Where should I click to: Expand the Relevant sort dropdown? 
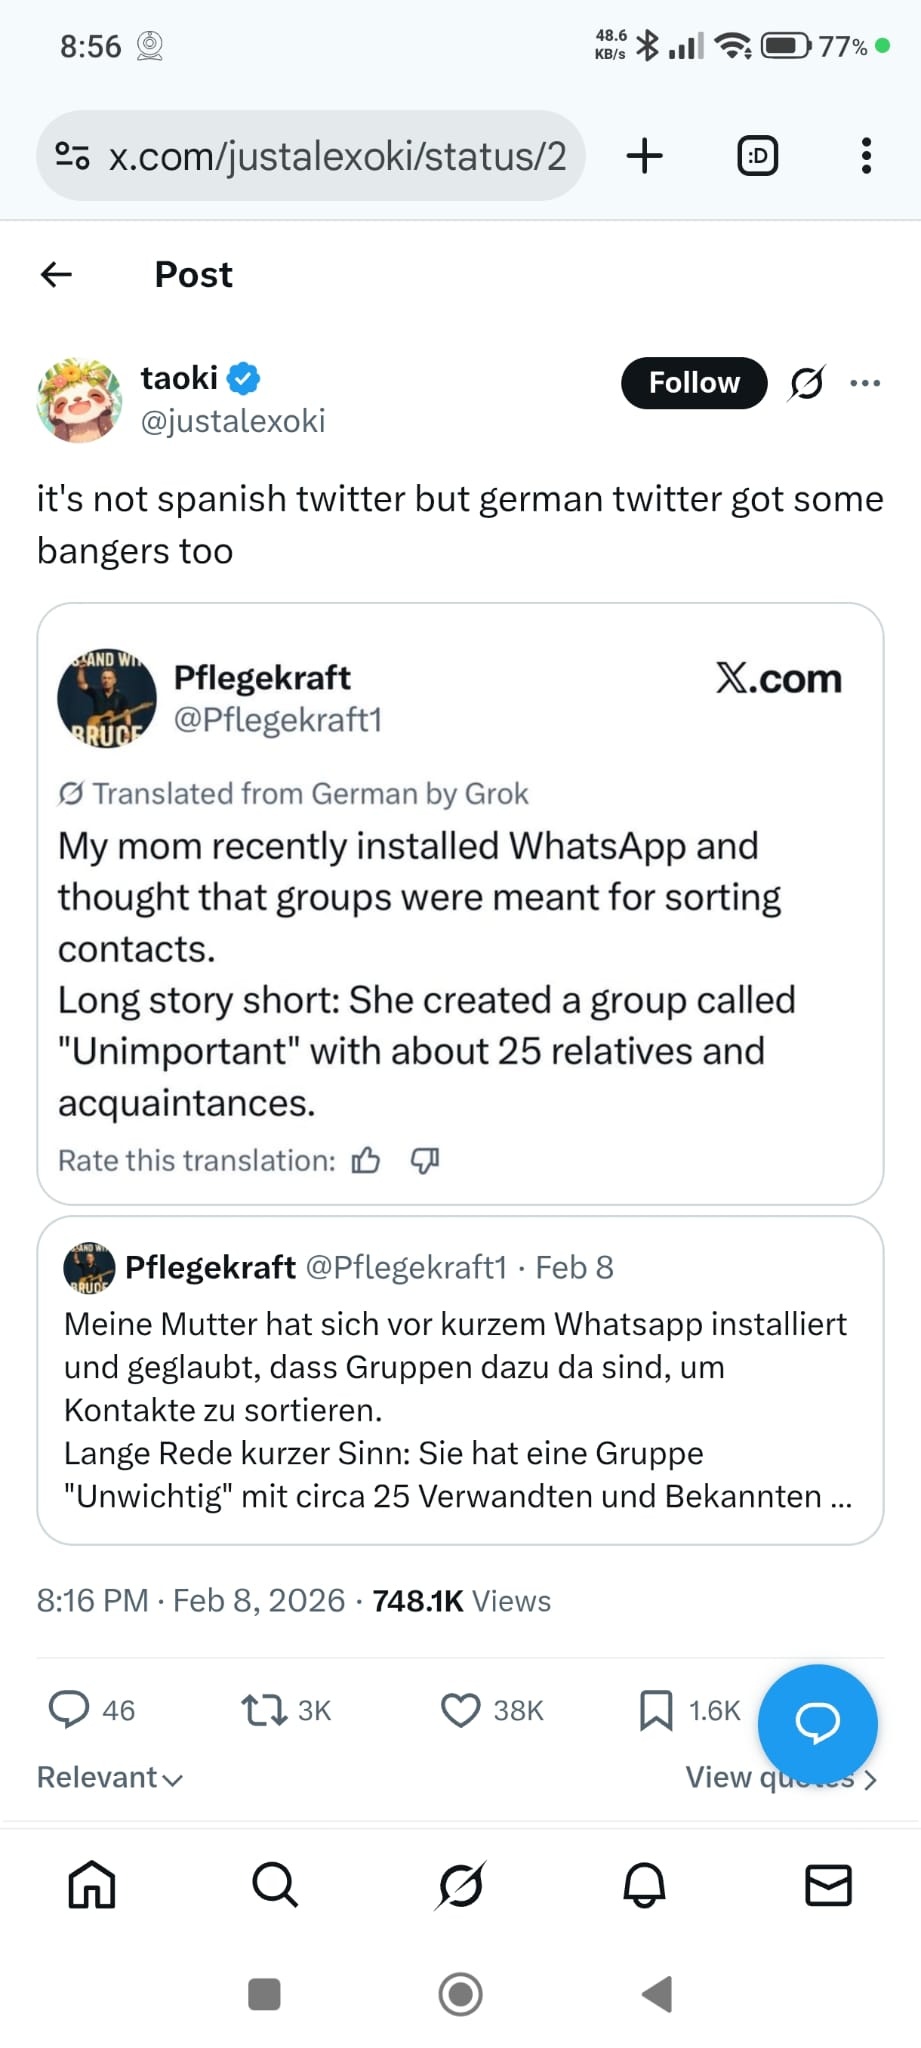[110, 1778]
